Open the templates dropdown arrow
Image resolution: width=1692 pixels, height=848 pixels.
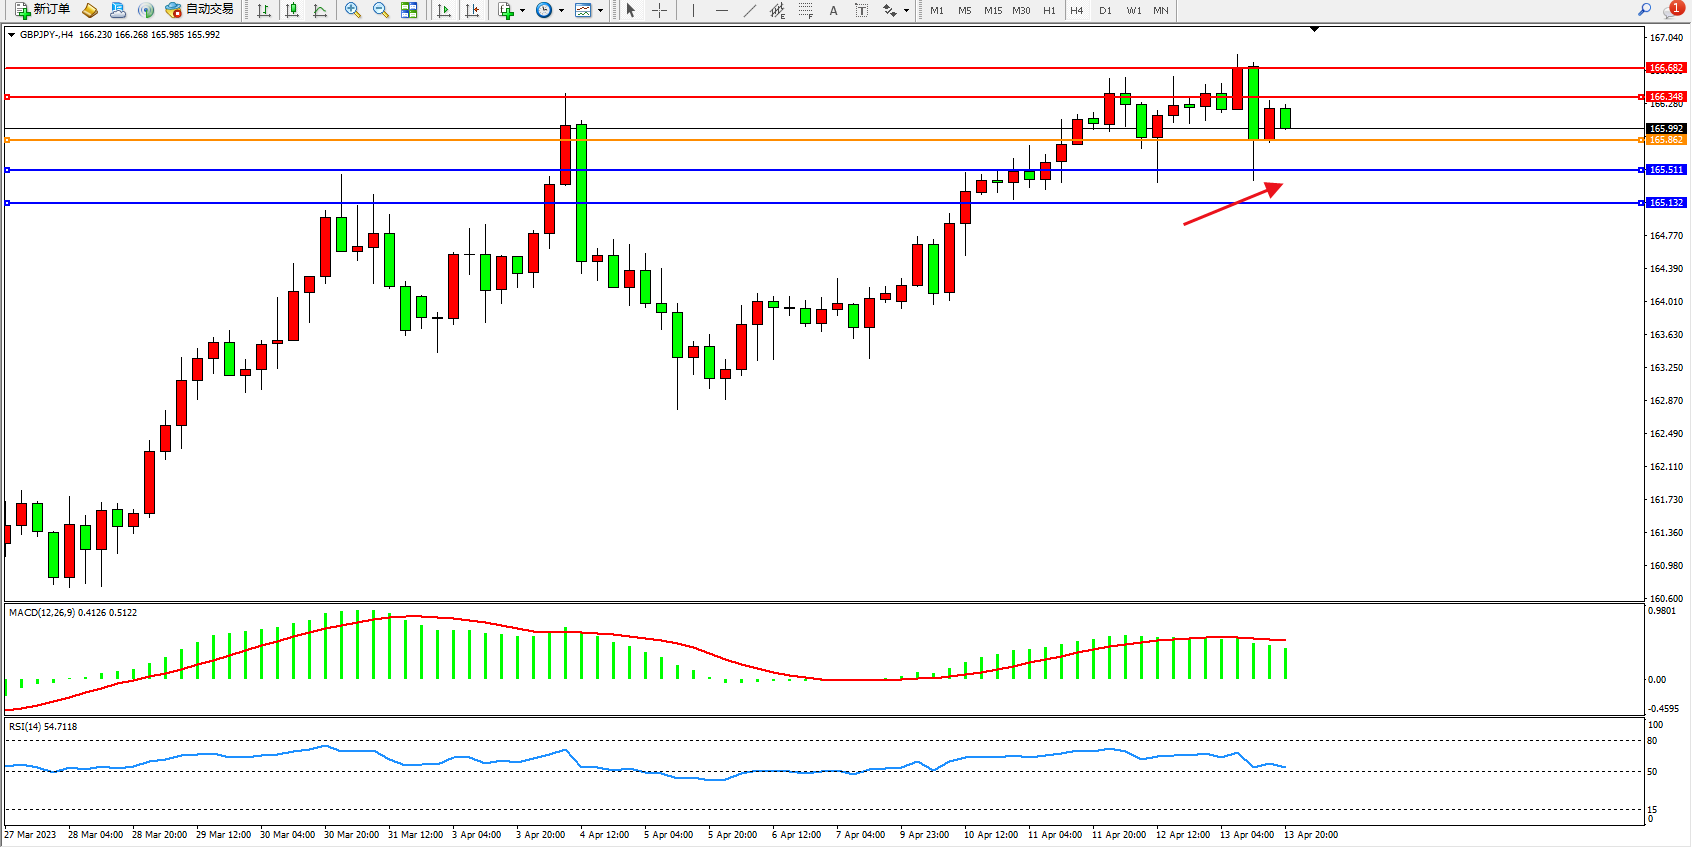click(x=600, y=11)
